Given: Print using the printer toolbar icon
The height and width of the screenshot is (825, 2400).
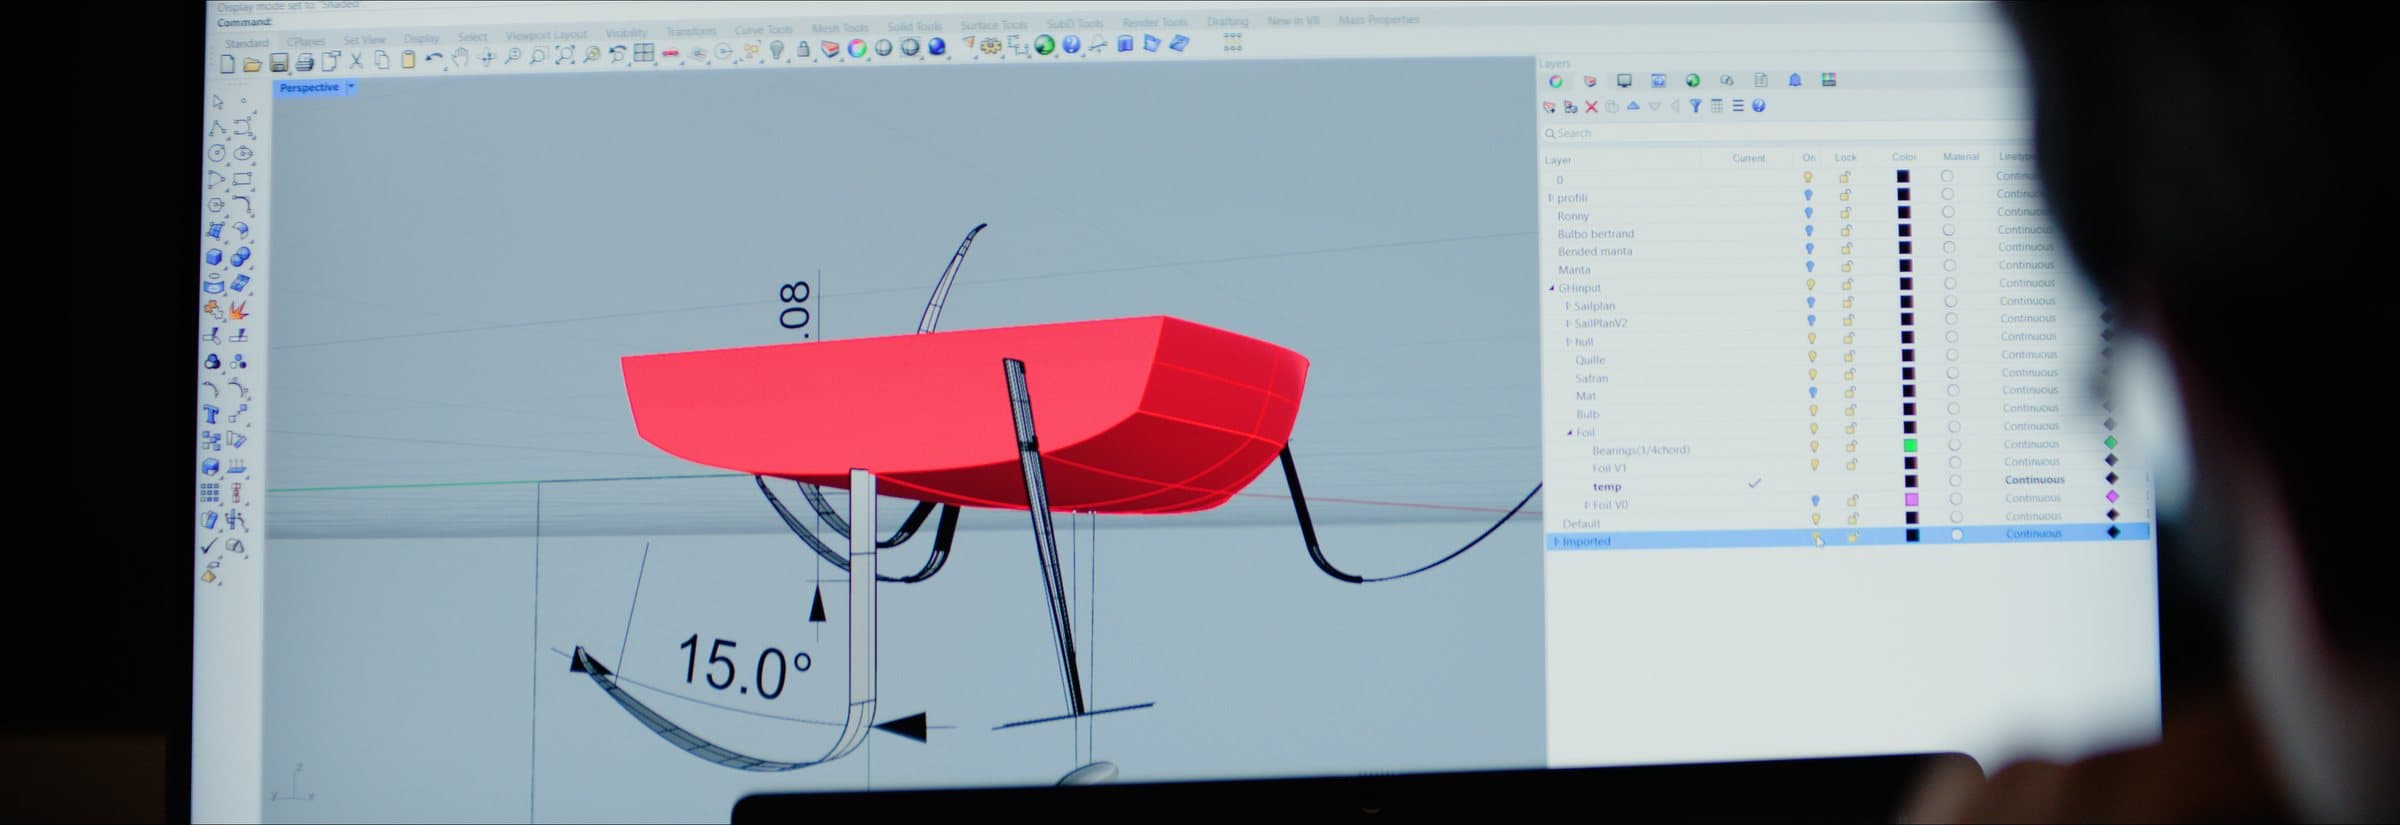Looking at the screenshot, I should [x=304, y=63].
